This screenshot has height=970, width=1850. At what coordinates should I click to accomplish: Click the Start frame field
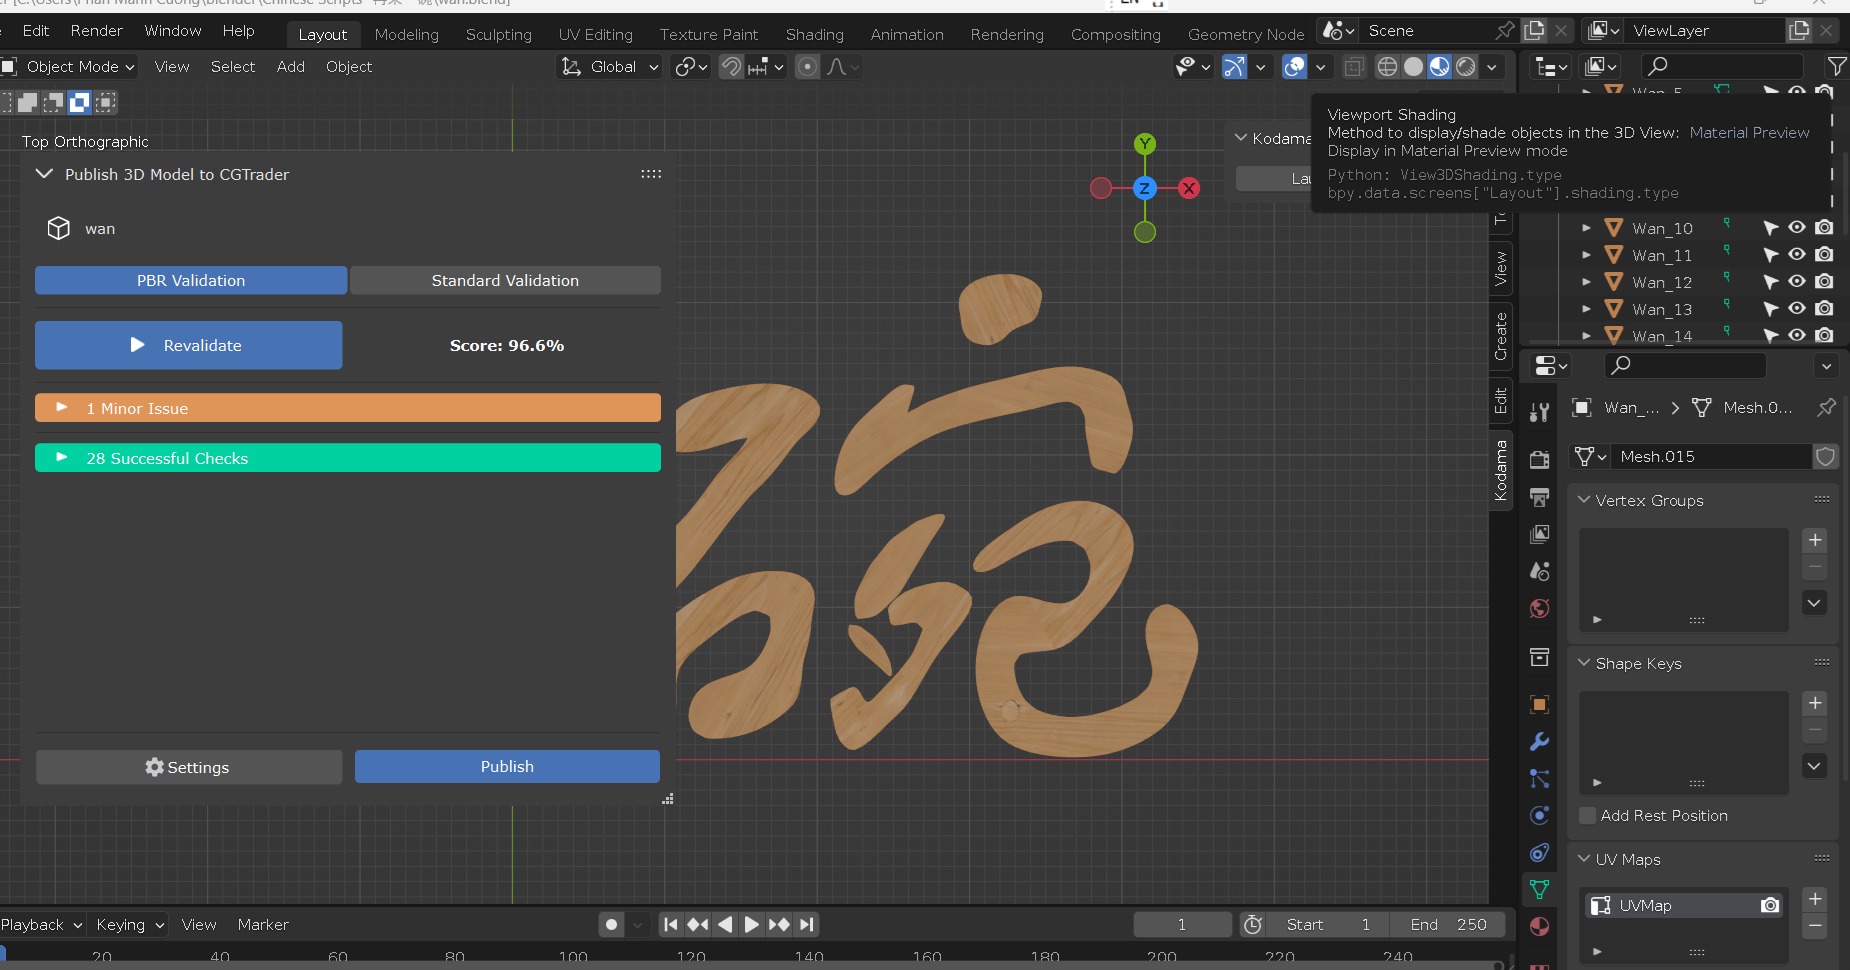pyautogui.click(x=1327, y=925)
